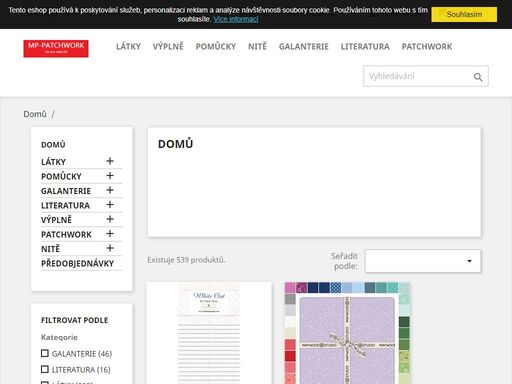Select LÁTKY in sidebar list

coord(53,162)
